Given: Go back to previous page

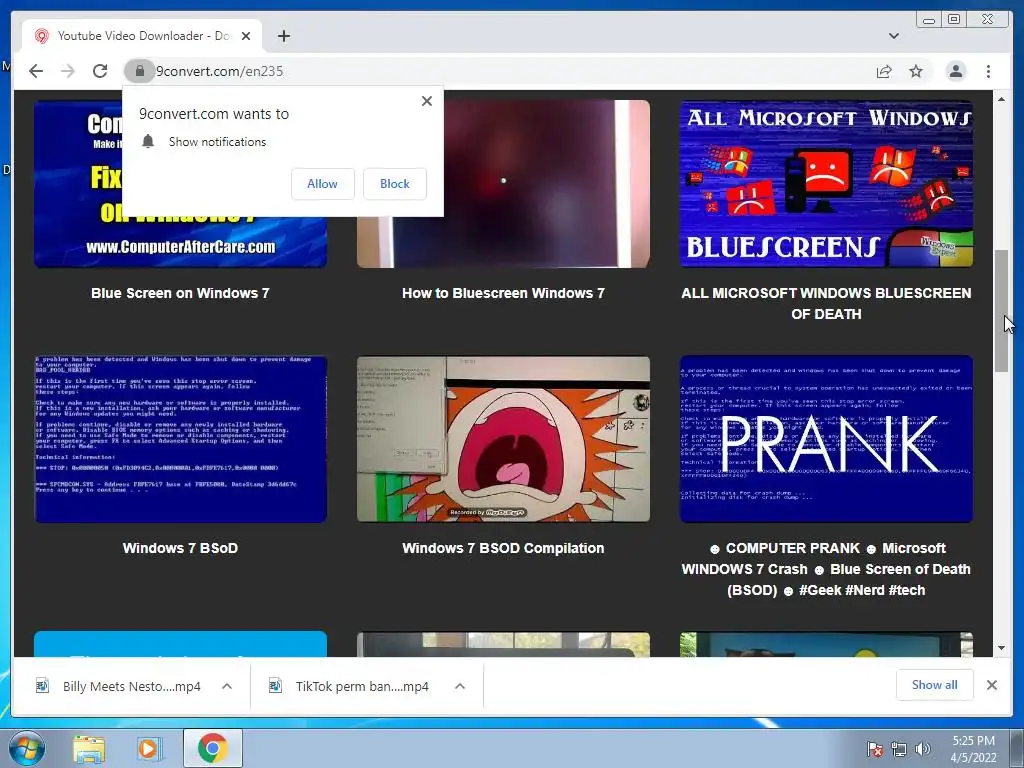Looking at the screenshot, I should 36,71.
